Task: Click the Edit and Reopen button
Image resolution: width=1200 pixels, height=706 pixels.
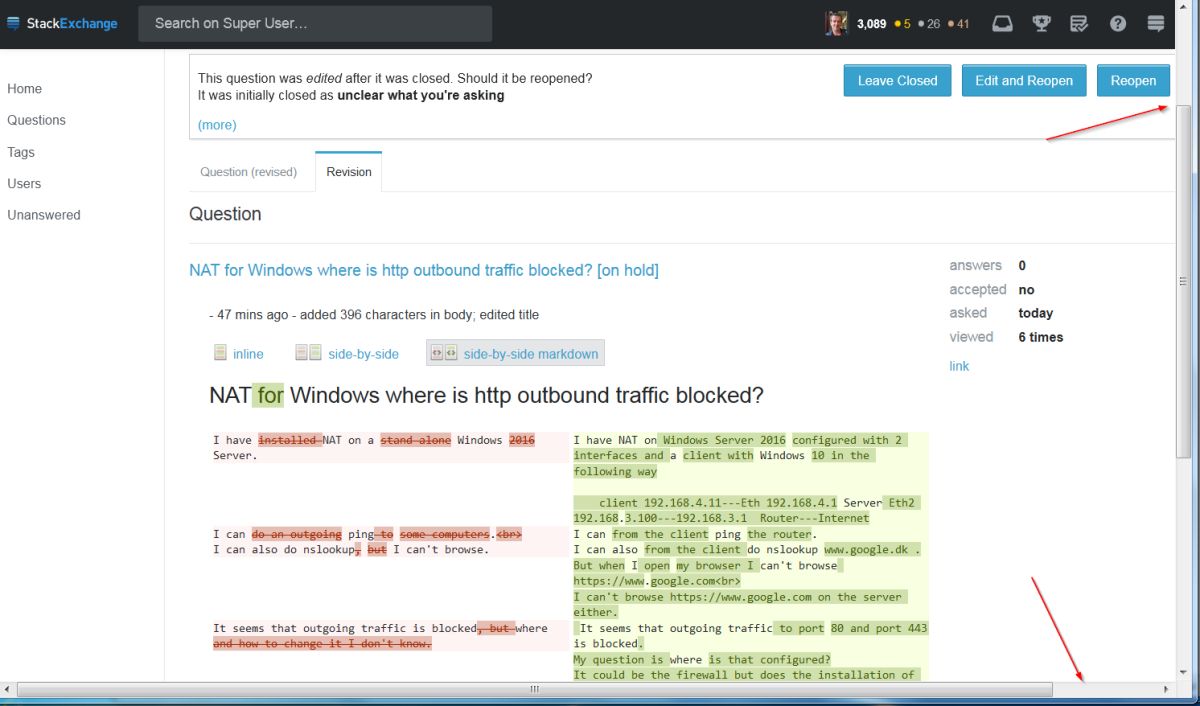Action: 1024,81
